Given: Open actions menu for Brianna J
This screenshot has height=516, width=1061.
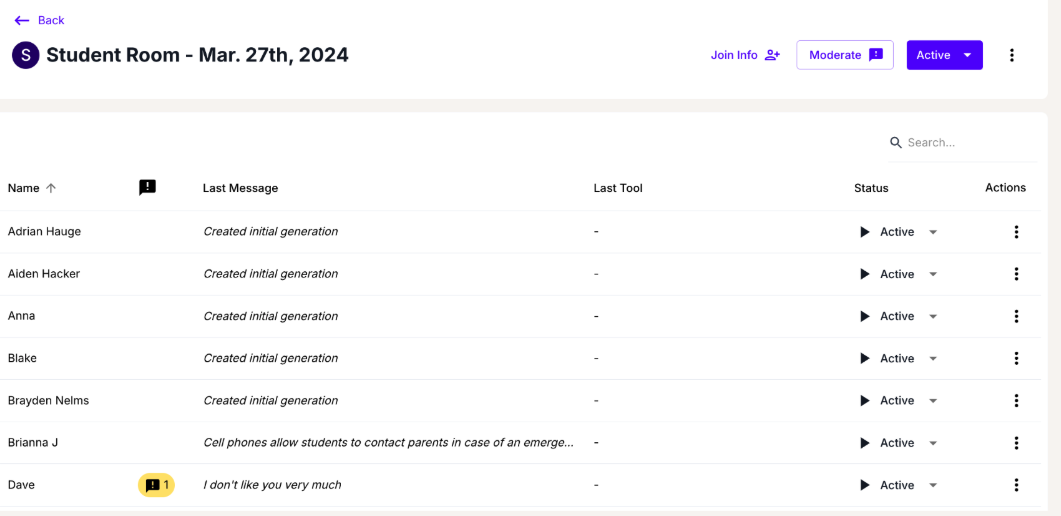Looking at the screenshot, I should click(1016, 443).
